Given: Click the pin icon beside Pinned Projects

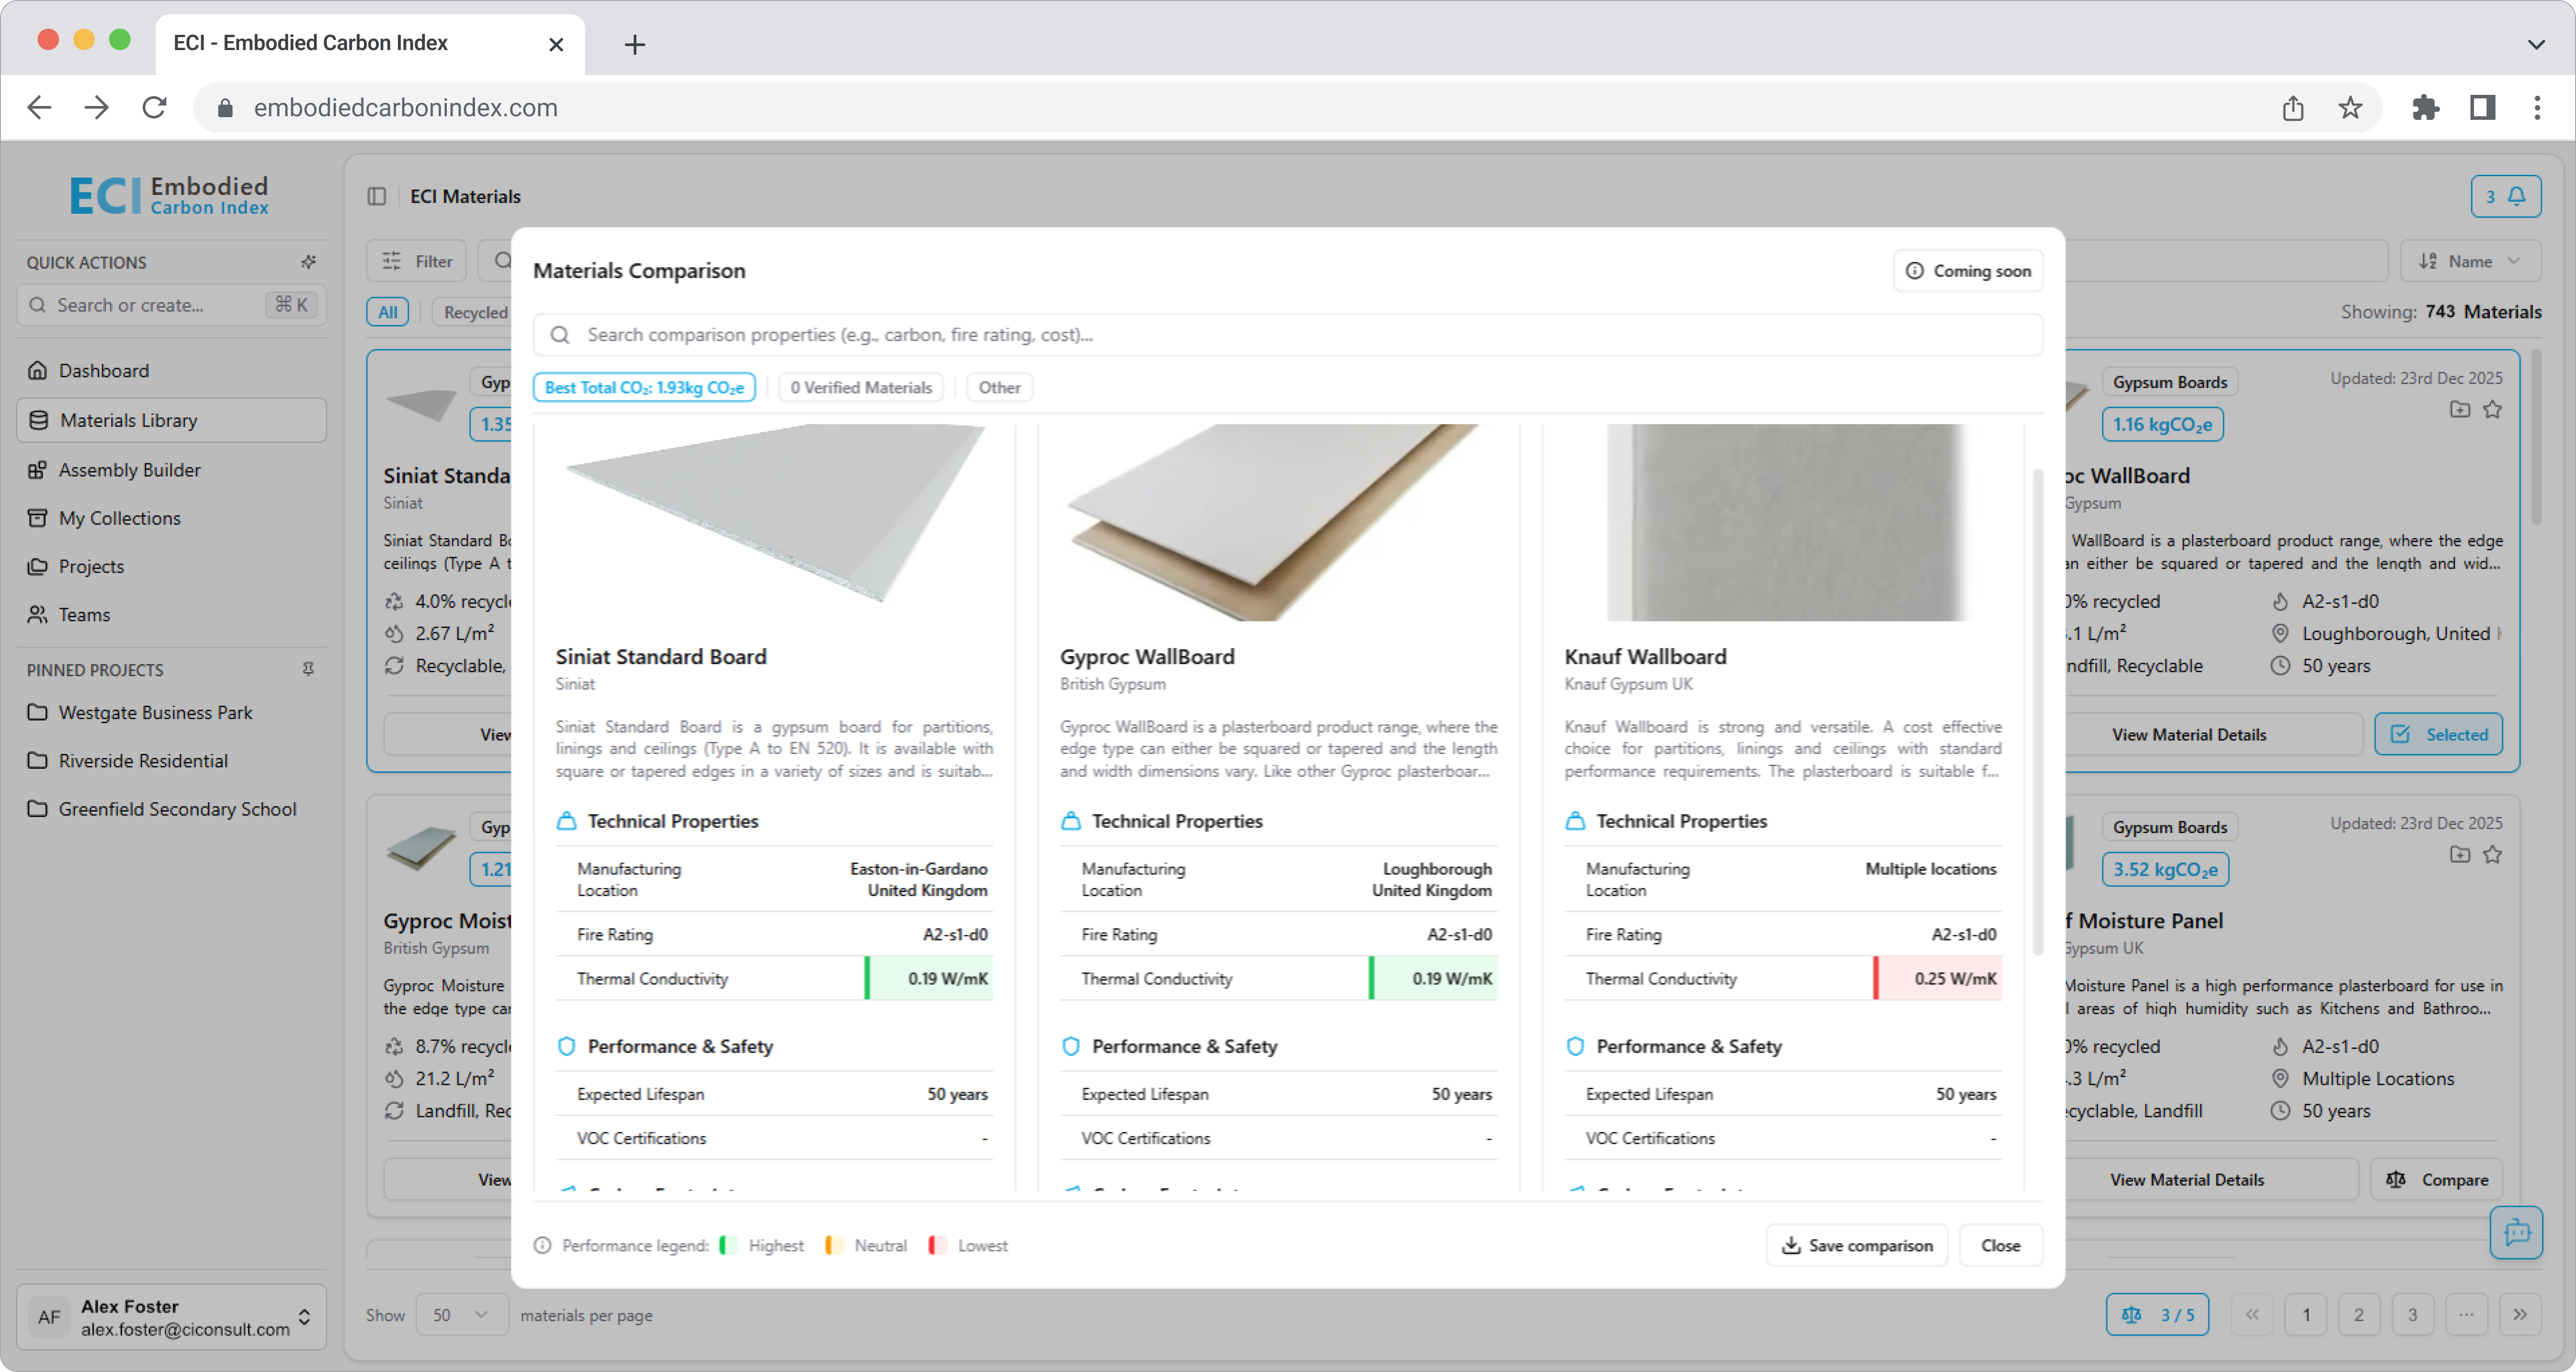Looking at the screenshot, I should pyautogui.click(x=308, y=669).
